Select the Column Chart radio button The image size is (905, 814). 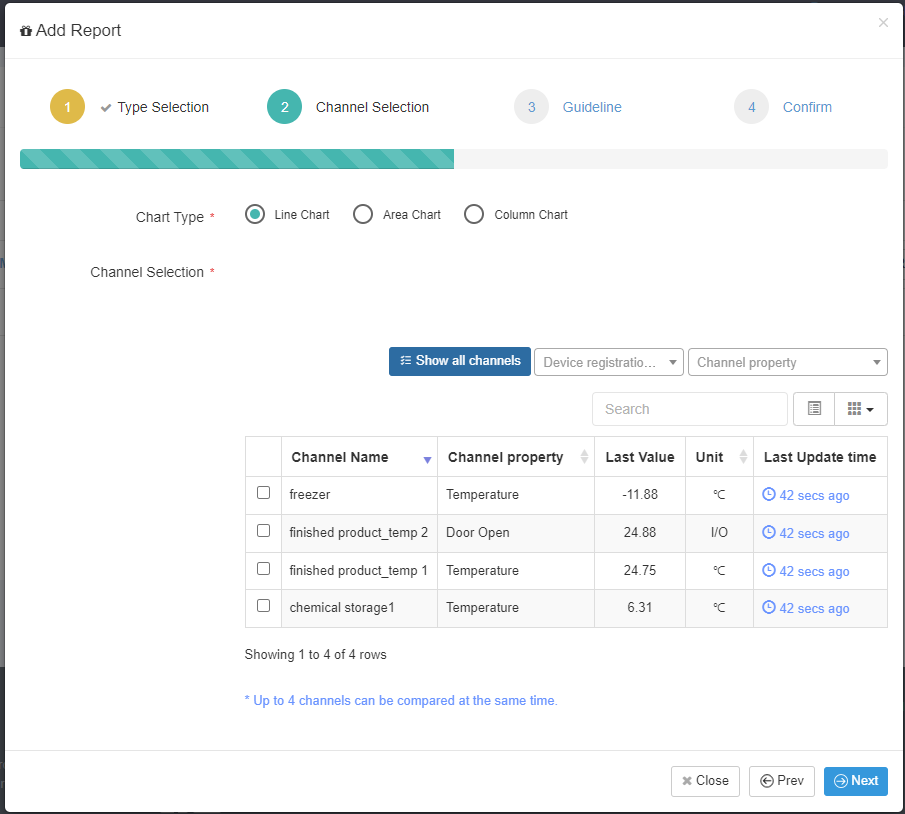474,214
